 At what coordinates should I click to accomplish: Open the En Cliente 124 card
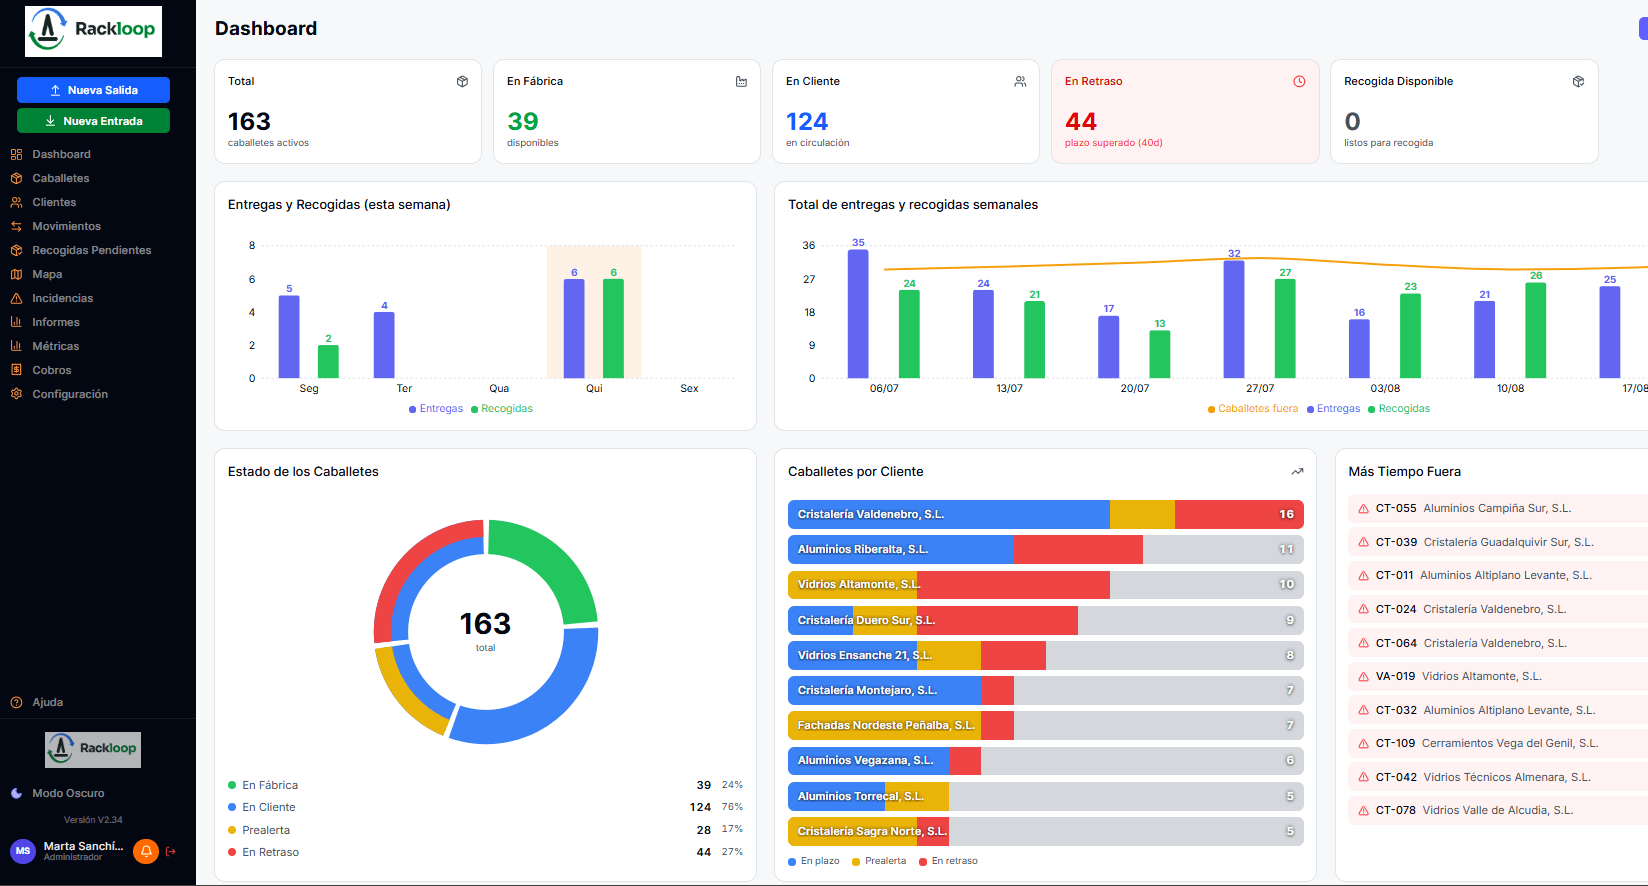click(906, 111)
